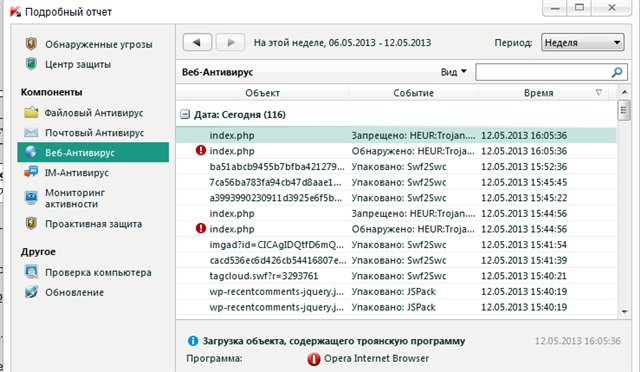Go to previous week with back arrow
The width and height of the screenshot is (640, 372).
point(197,42)
